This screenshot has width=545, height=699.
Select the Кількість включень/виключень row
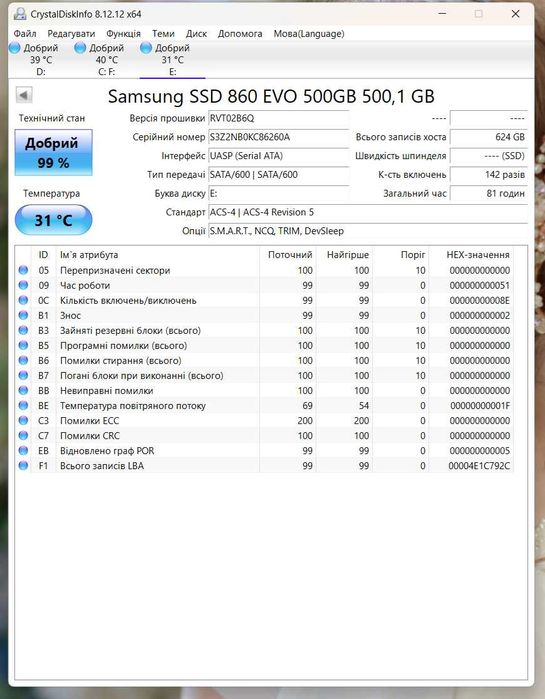coord(265,300)
